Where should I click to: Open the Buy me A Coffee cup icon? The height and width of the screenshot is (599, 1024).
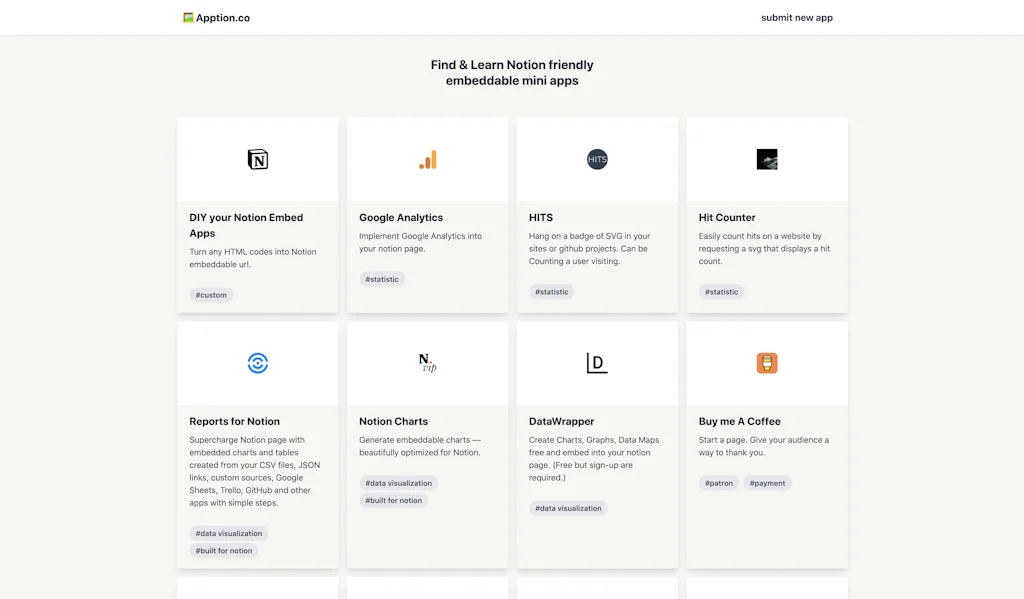click(x=767, y=363)
